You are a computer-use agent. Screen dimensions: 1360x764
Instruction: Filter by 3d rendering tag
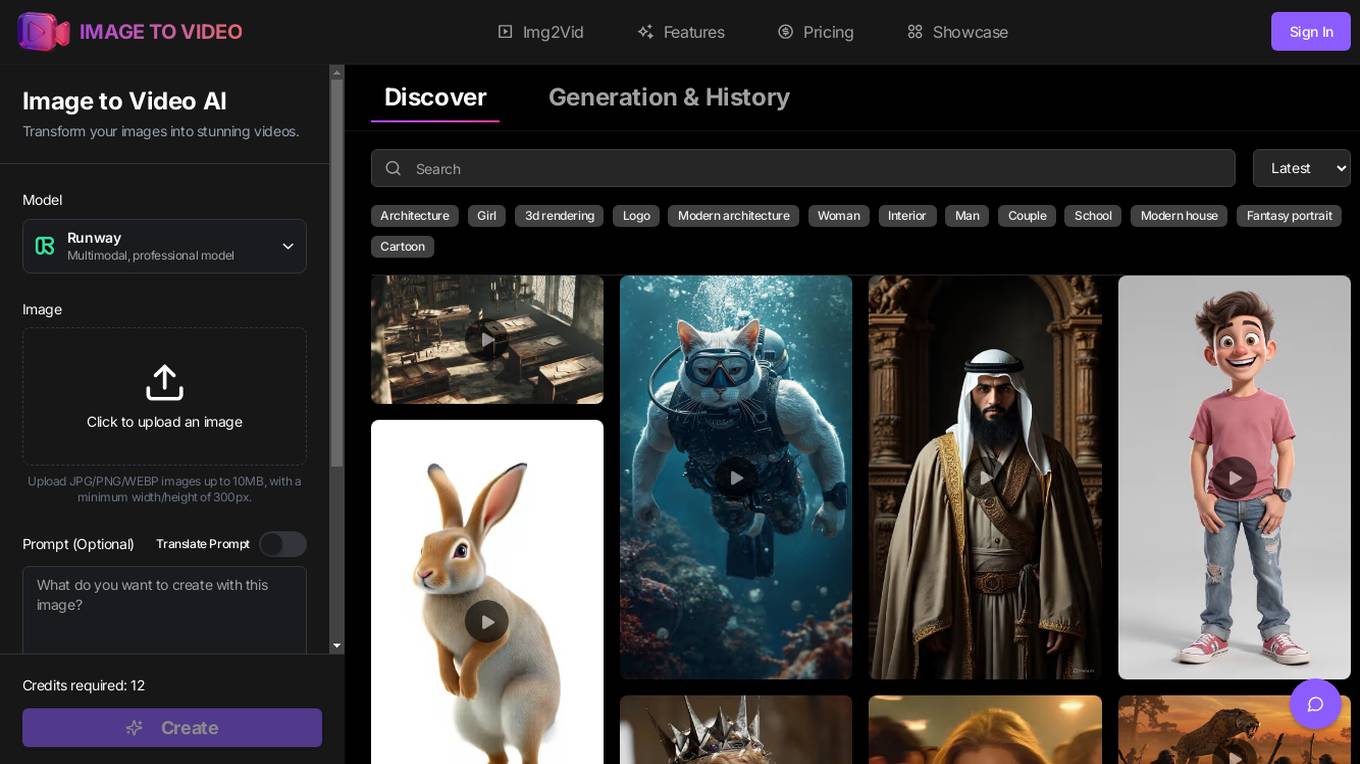tap(559, 216)
